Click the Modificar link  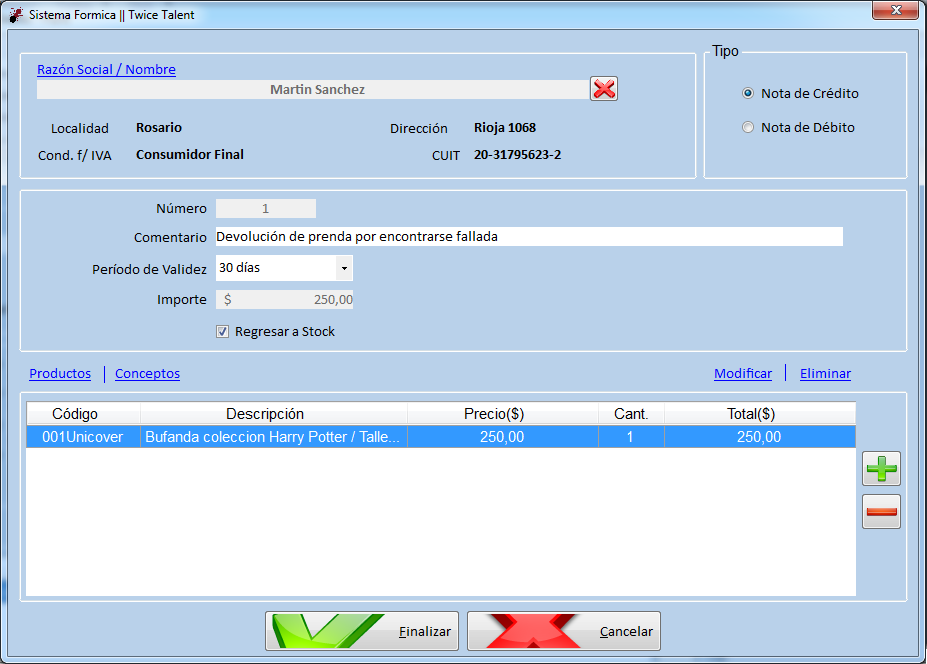[743, 374]
